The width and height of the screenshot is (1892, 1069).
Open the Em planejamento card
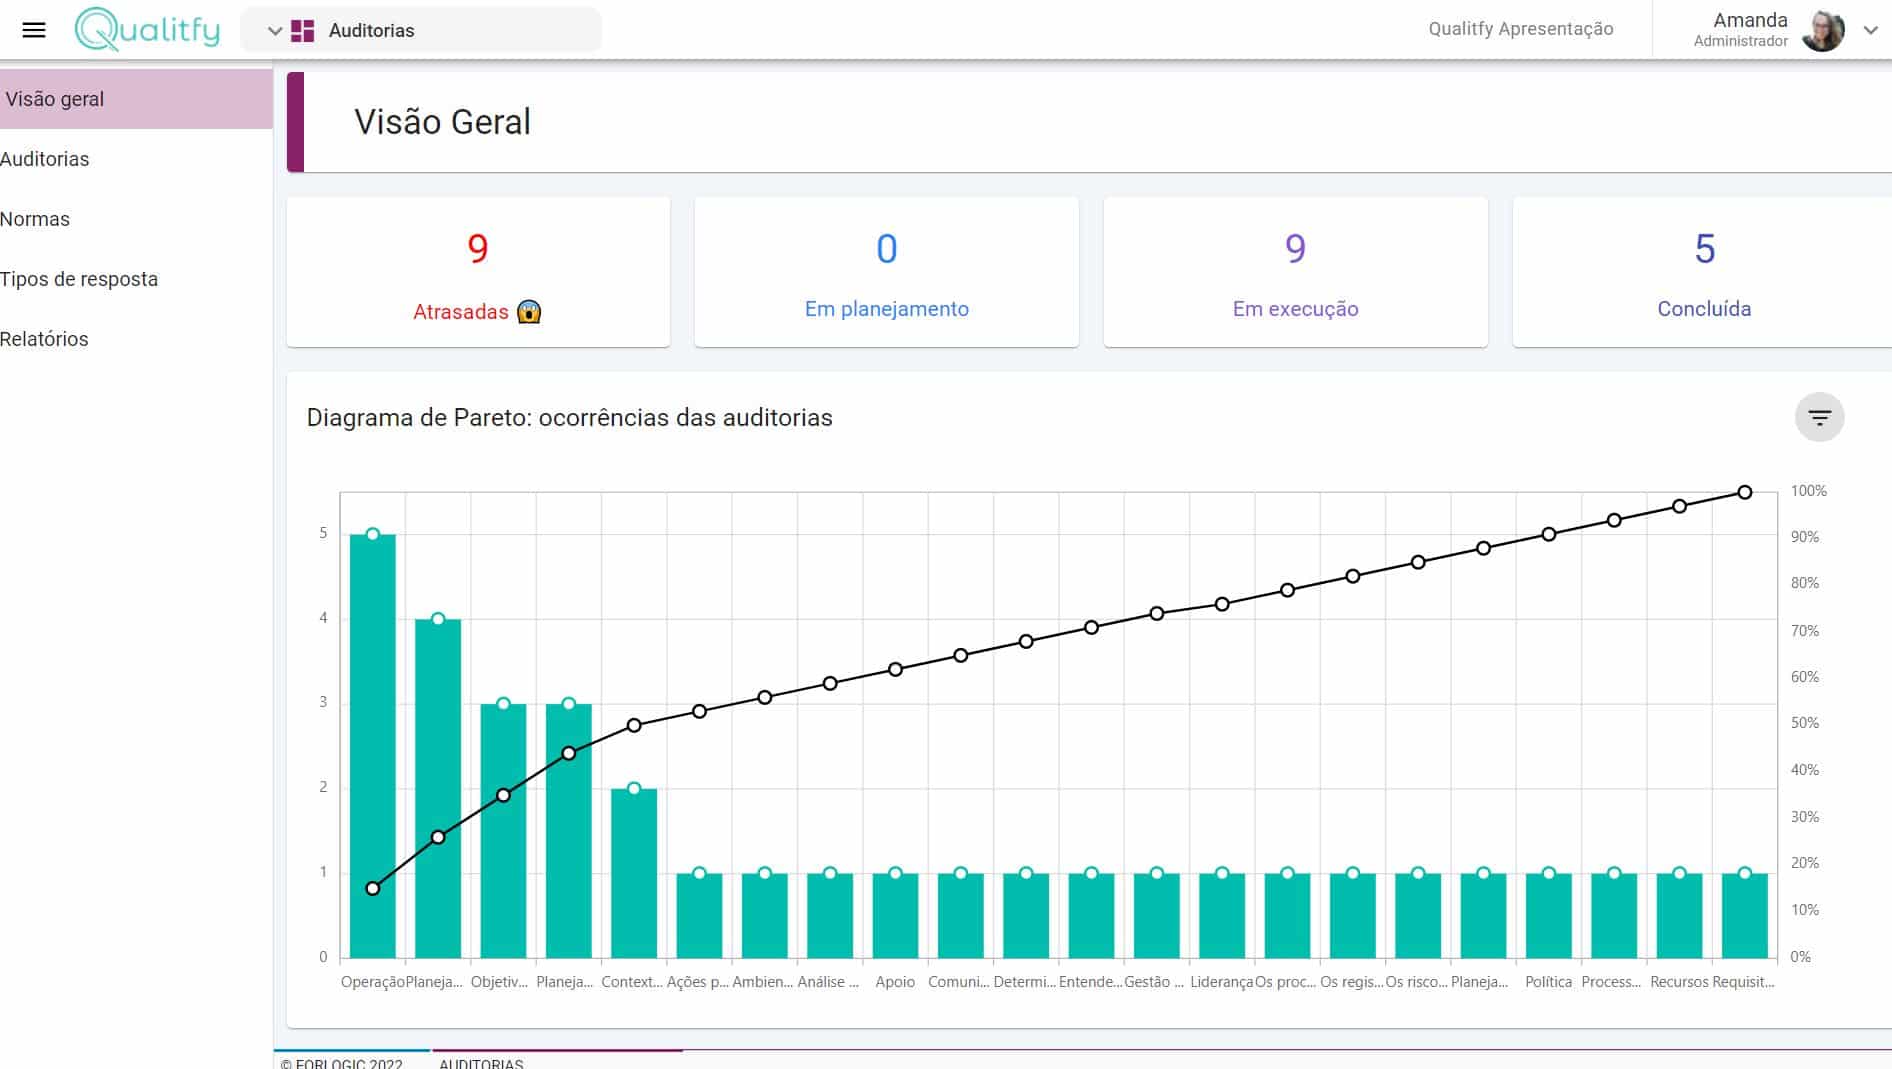point(886,272)
